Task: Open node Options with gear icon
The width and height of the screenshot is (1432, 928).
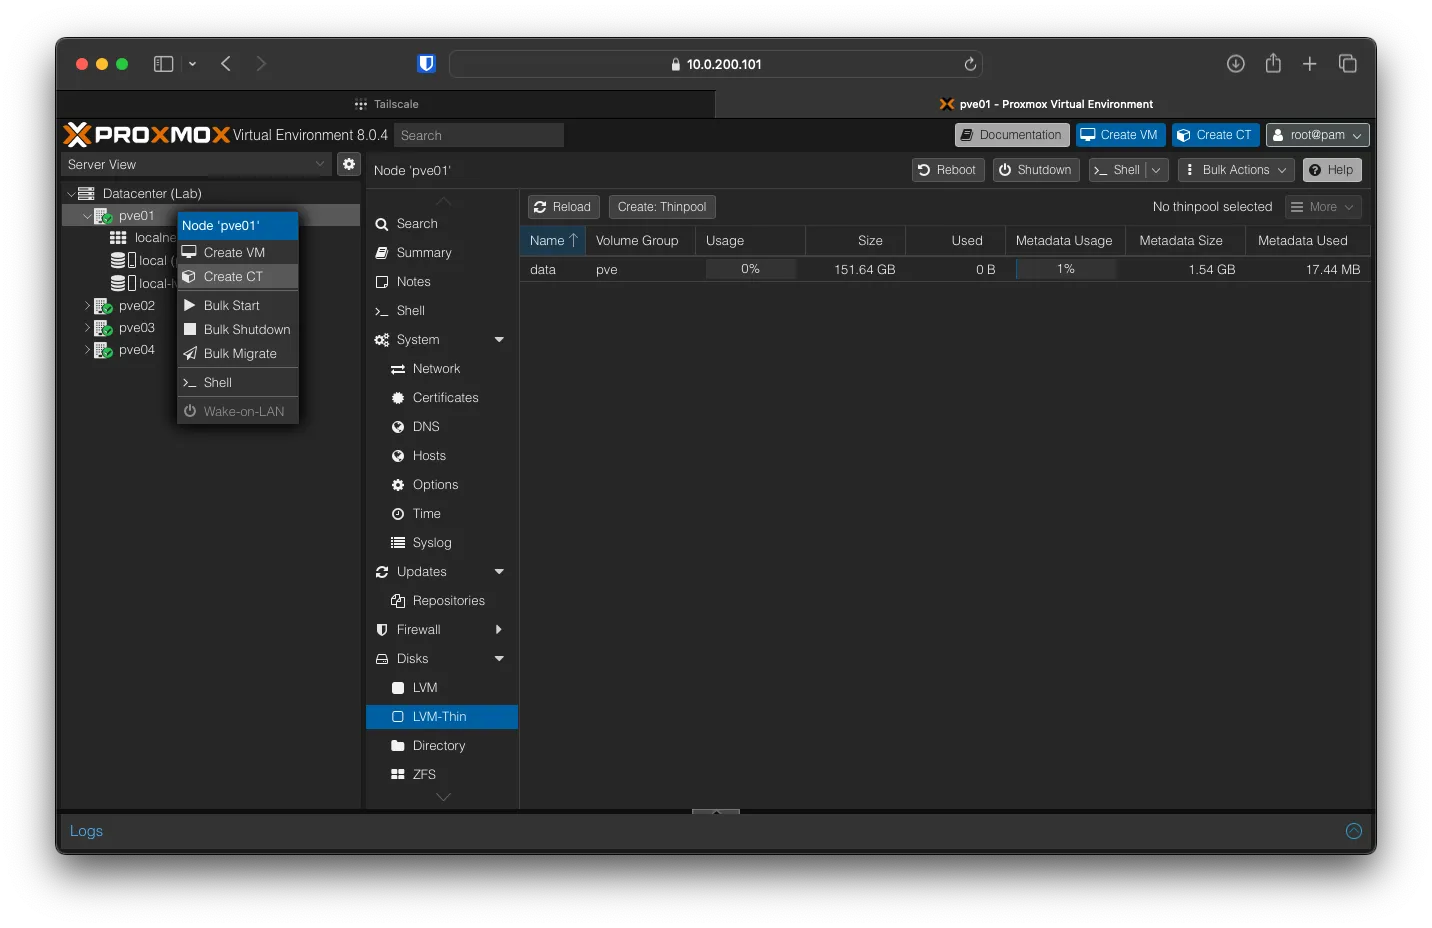Action: [x=442, y=485]
